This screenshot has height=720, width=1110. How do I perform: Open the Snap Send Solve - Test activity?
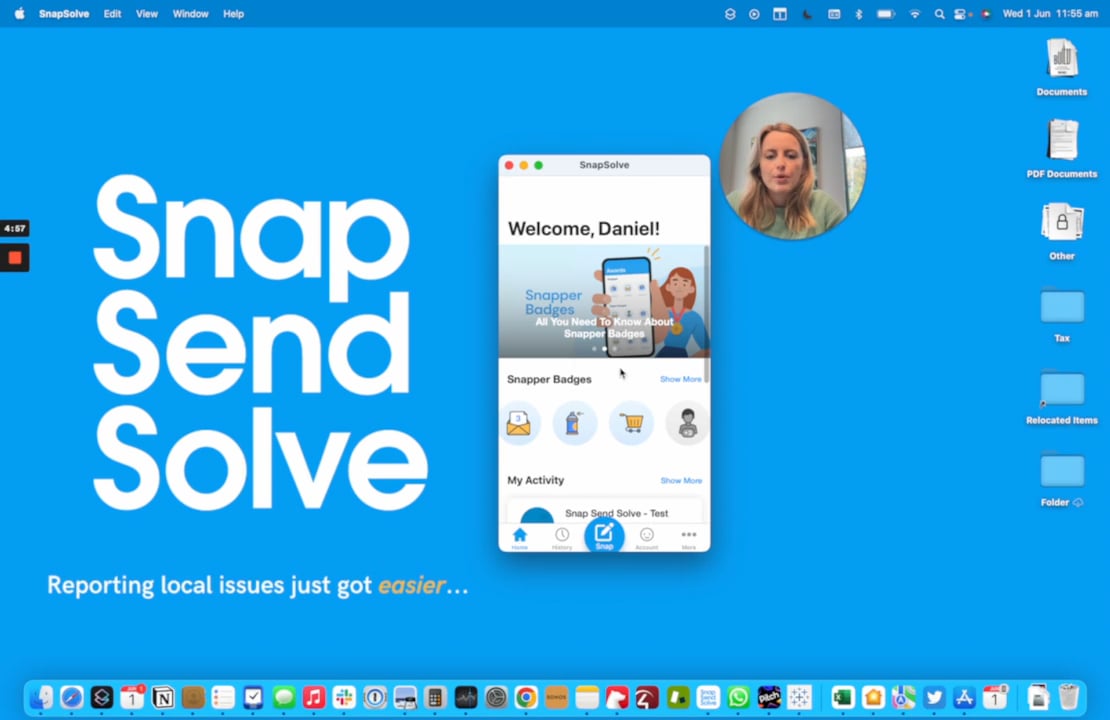point(604,513)
